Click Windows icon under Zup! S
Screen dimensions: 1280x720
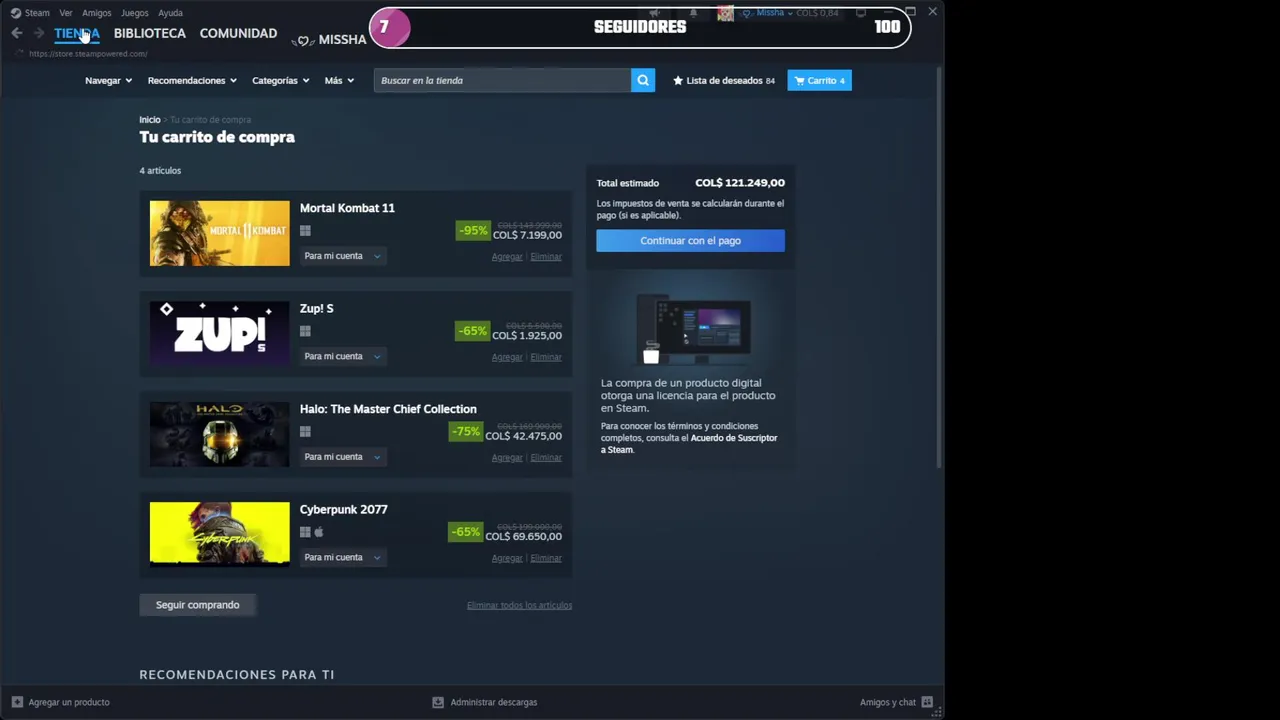(305, 331)
